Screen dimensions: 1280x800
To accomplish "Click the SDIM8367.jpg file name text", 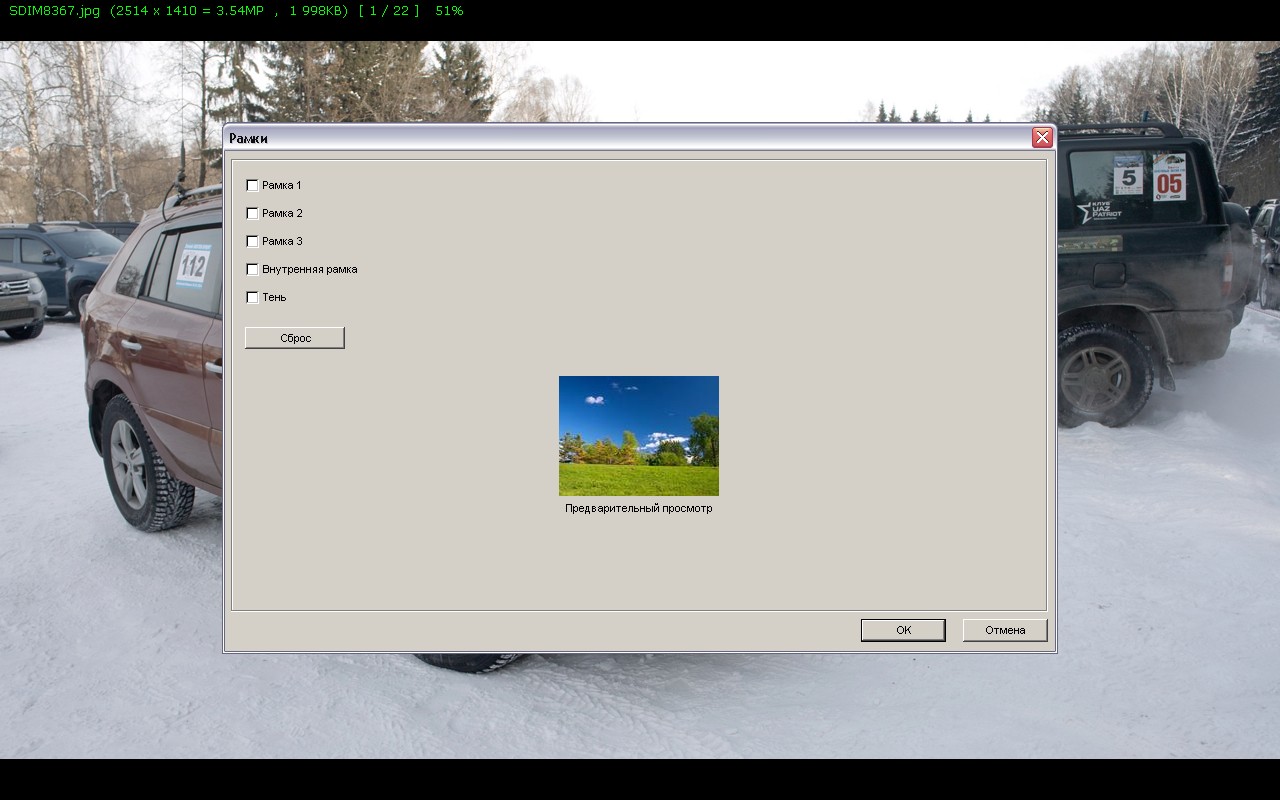I will pos(54,11).
